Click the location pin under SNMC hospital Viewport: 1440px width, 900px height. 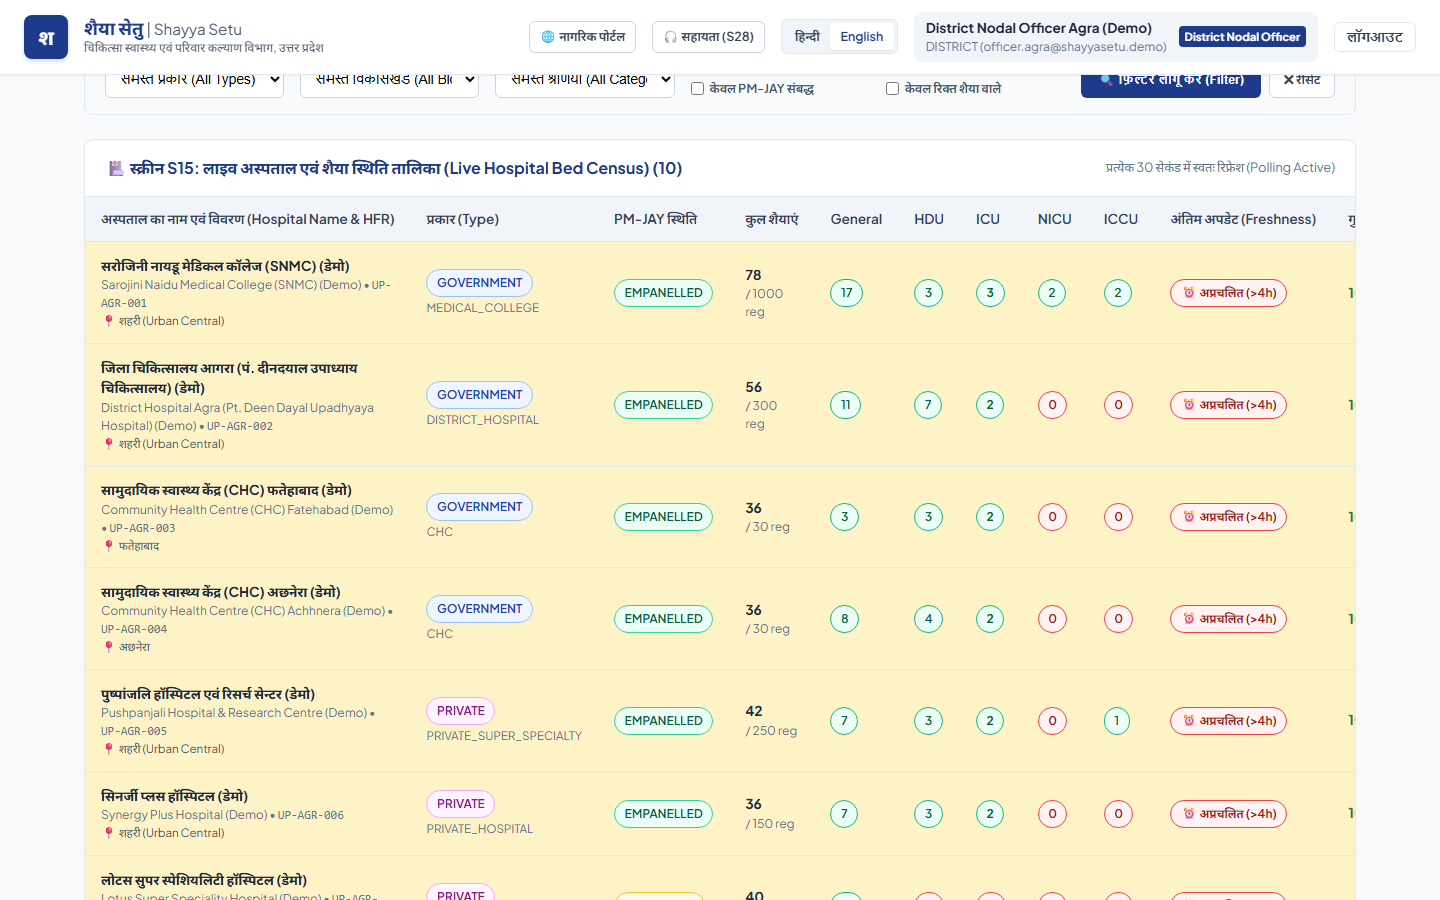click(109, 321)
